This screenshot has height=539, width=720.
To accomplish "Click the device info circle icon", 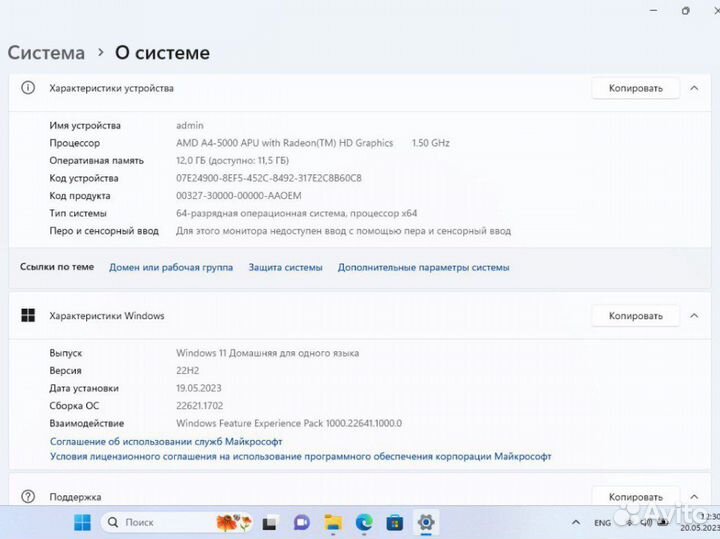I will coord(28,88).
